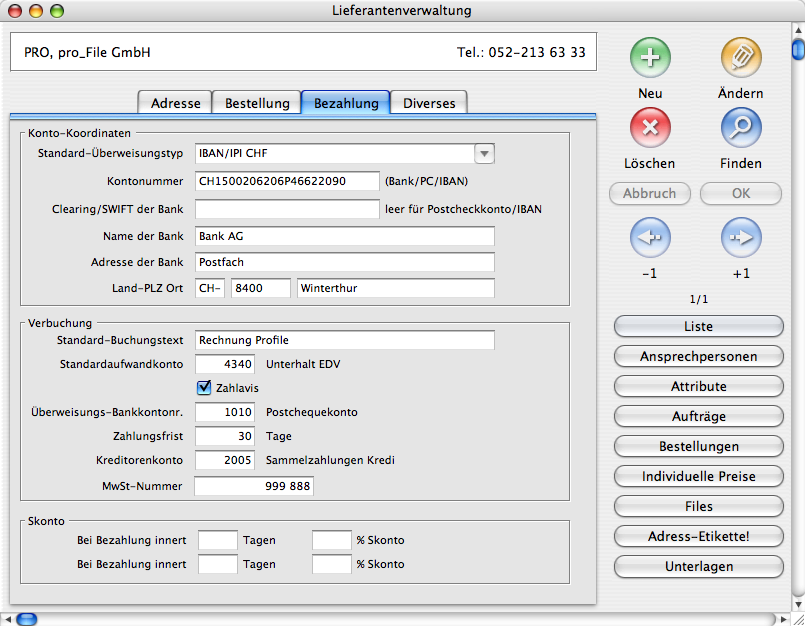Click the horizontal scrollbar at window bottom
The height and width of the screenshot is (626, 805).
[400, 619]
